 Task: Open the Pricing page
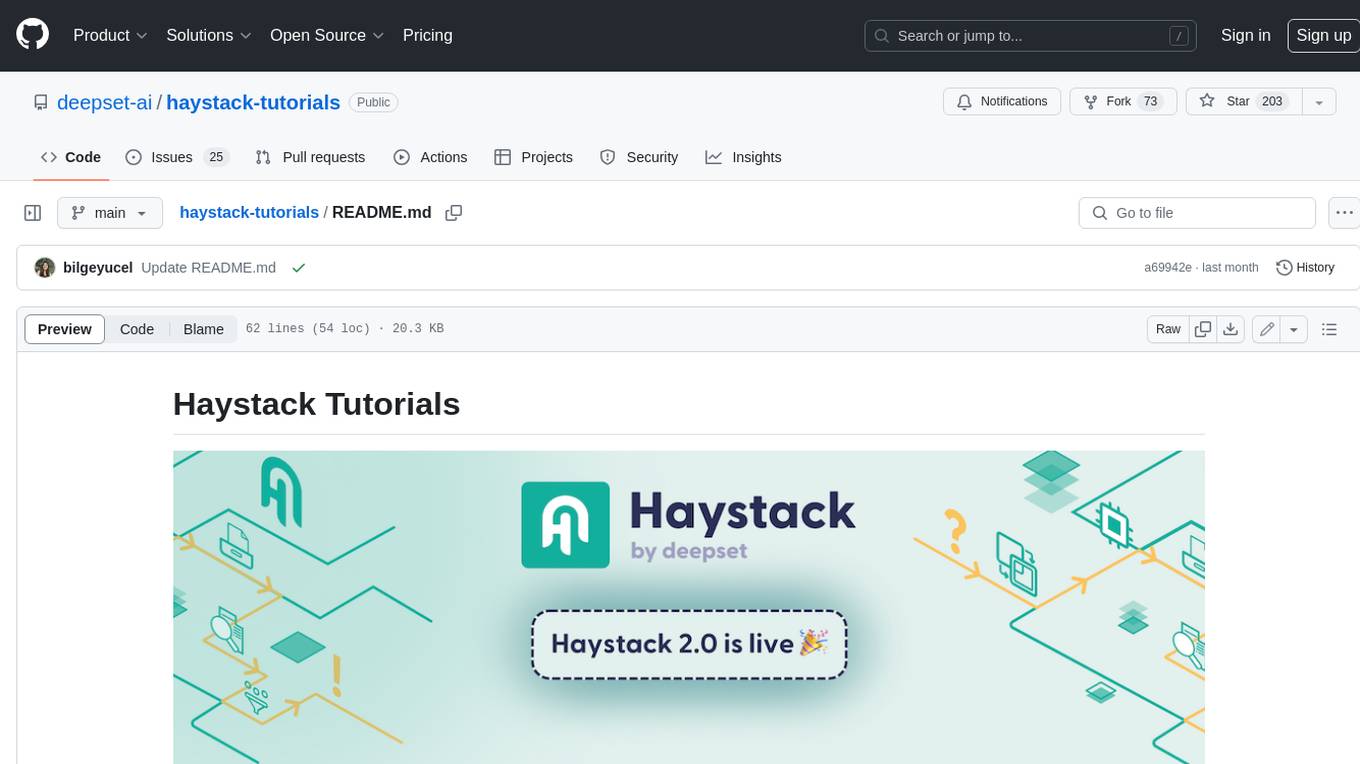click(x=427, y=35)
